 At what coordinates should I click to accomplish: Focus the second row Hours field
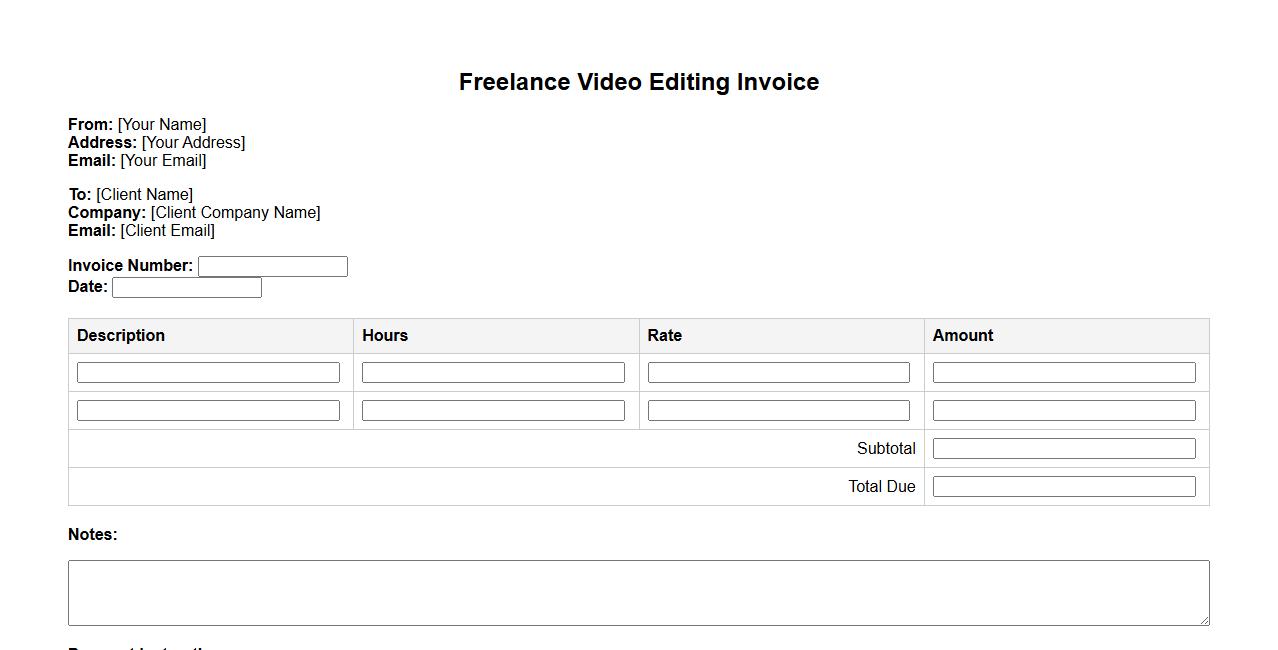493,411
